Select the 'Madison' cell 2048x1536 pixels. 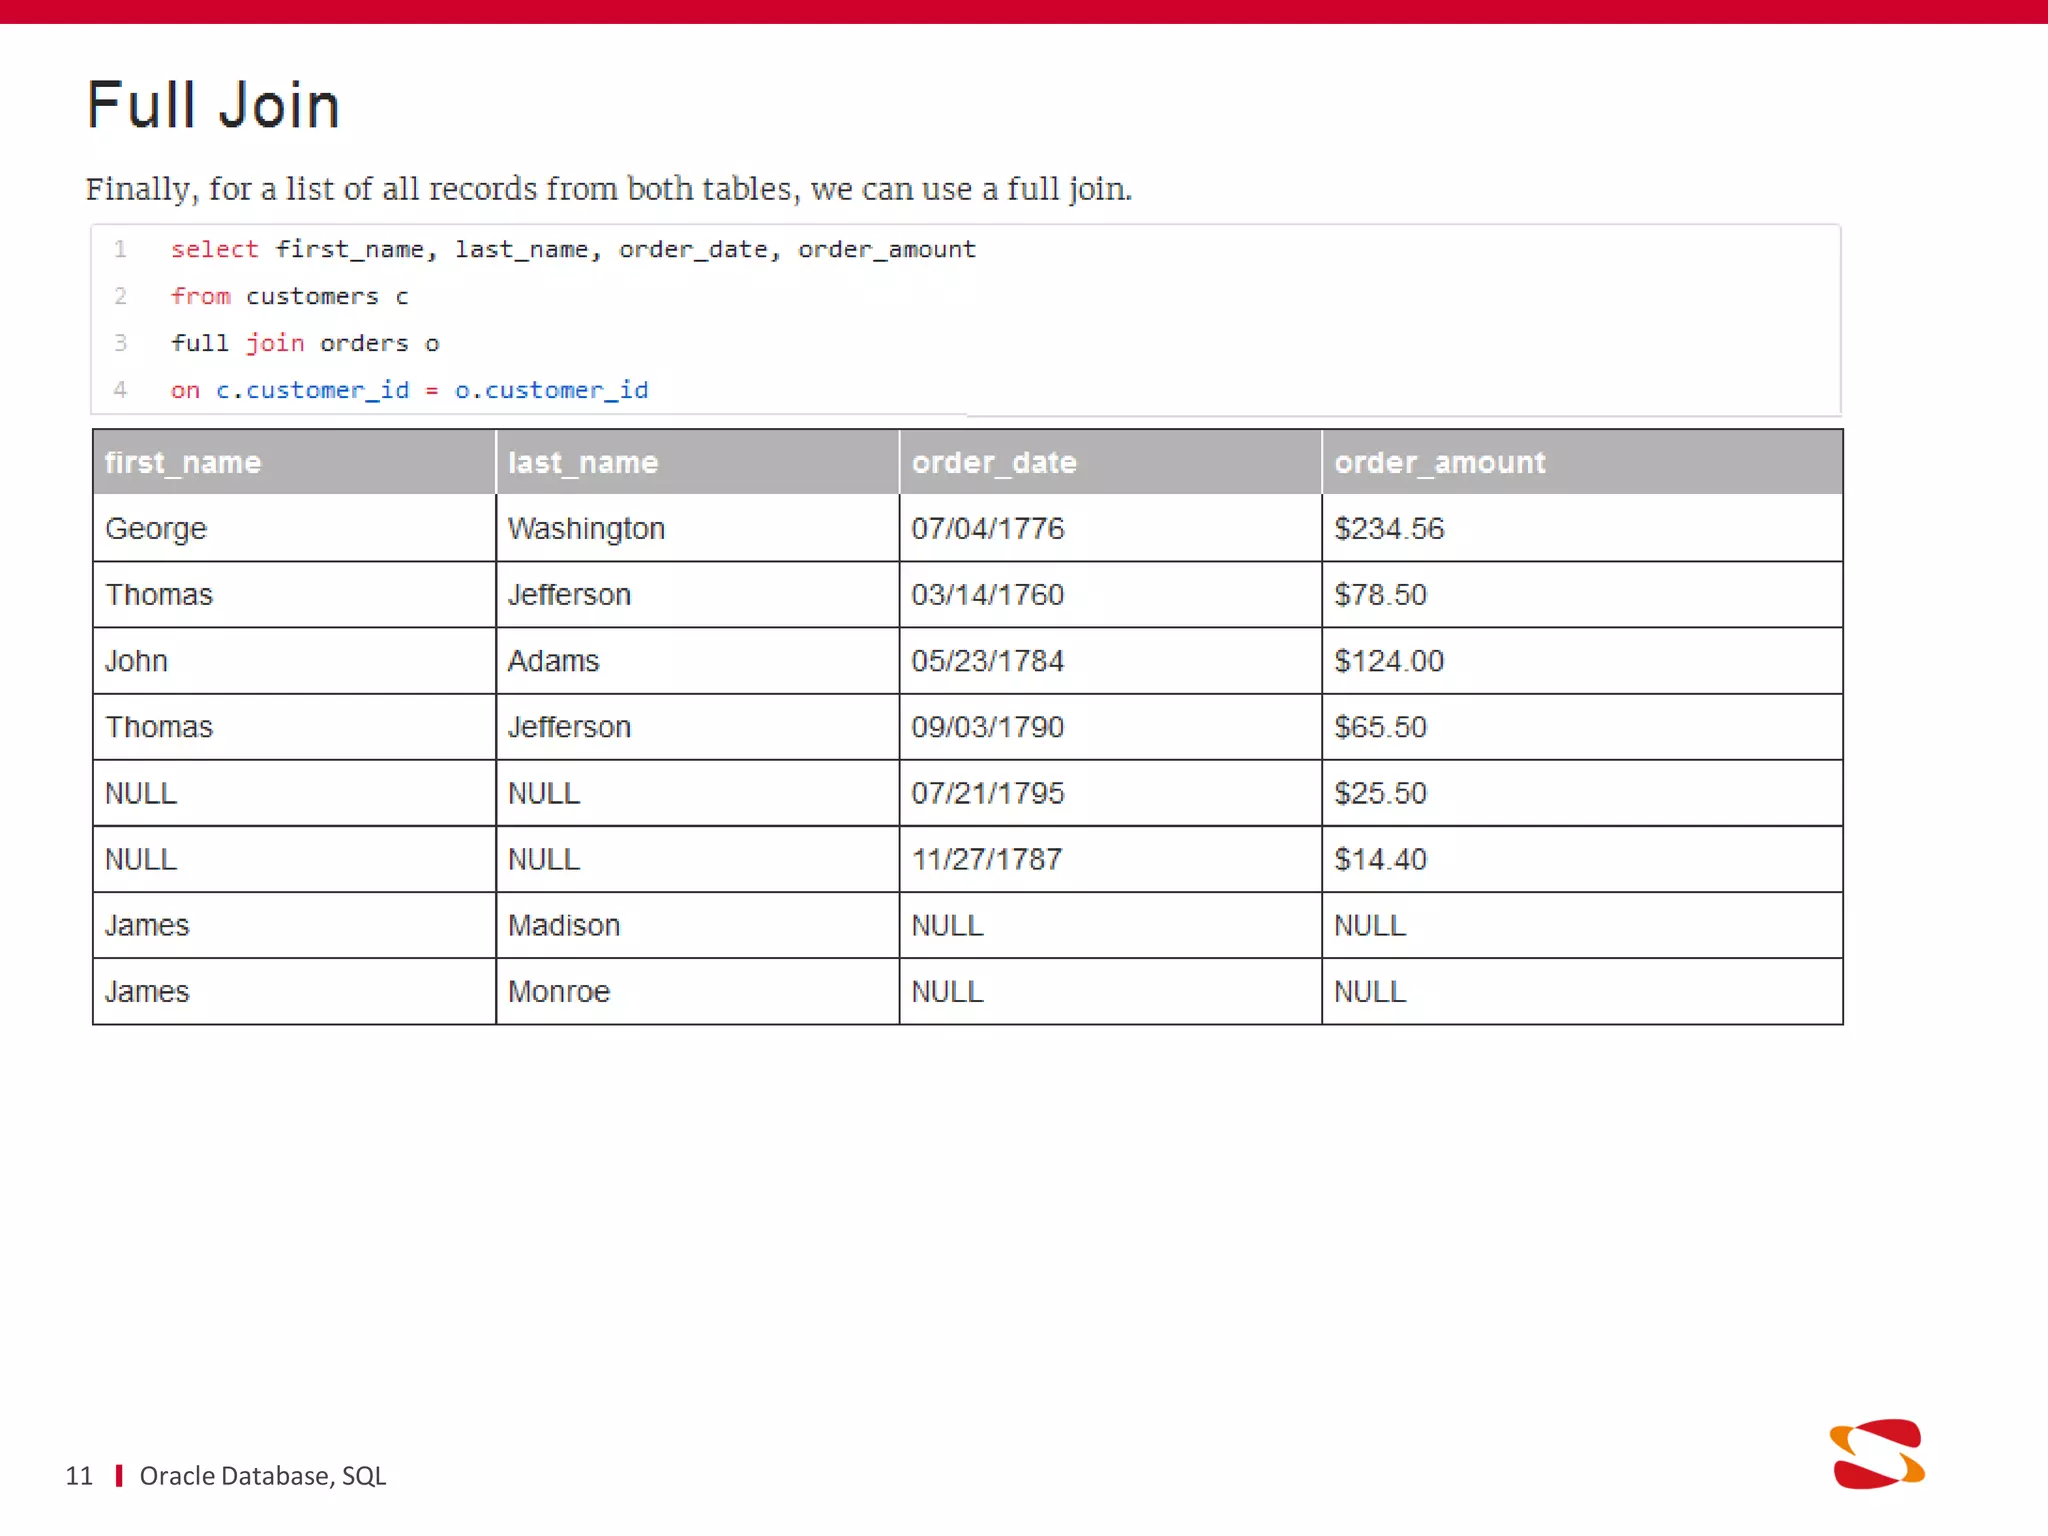pos(697,925)
